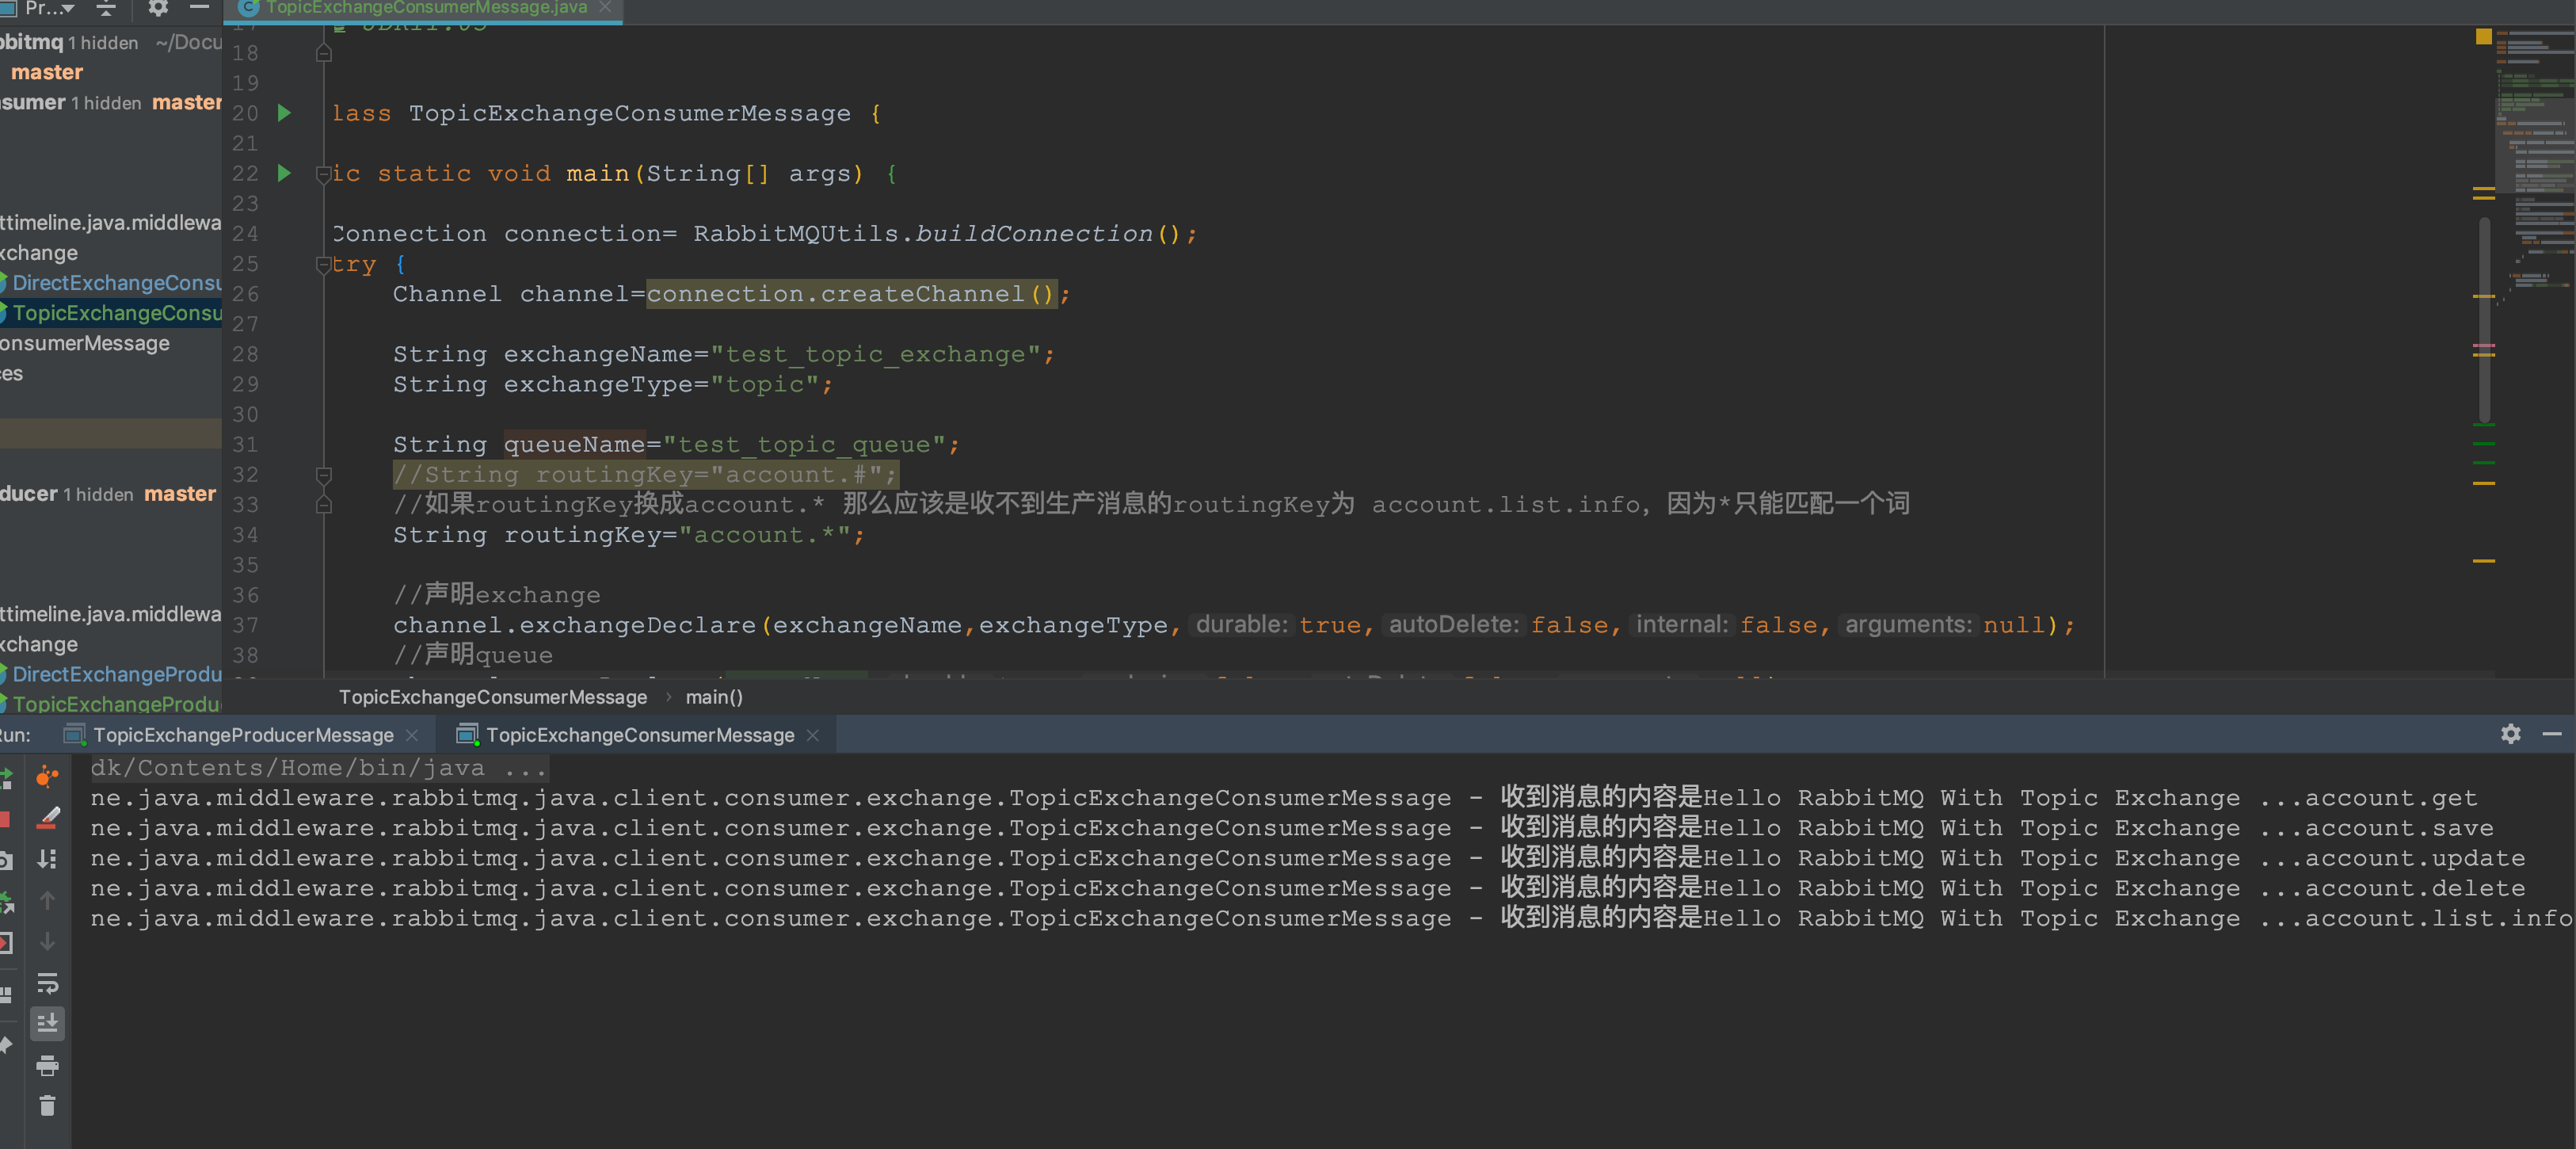Open project panel settings gear
The image size is (2576, 1149).
pyautogui.click(x=157, y=8)
